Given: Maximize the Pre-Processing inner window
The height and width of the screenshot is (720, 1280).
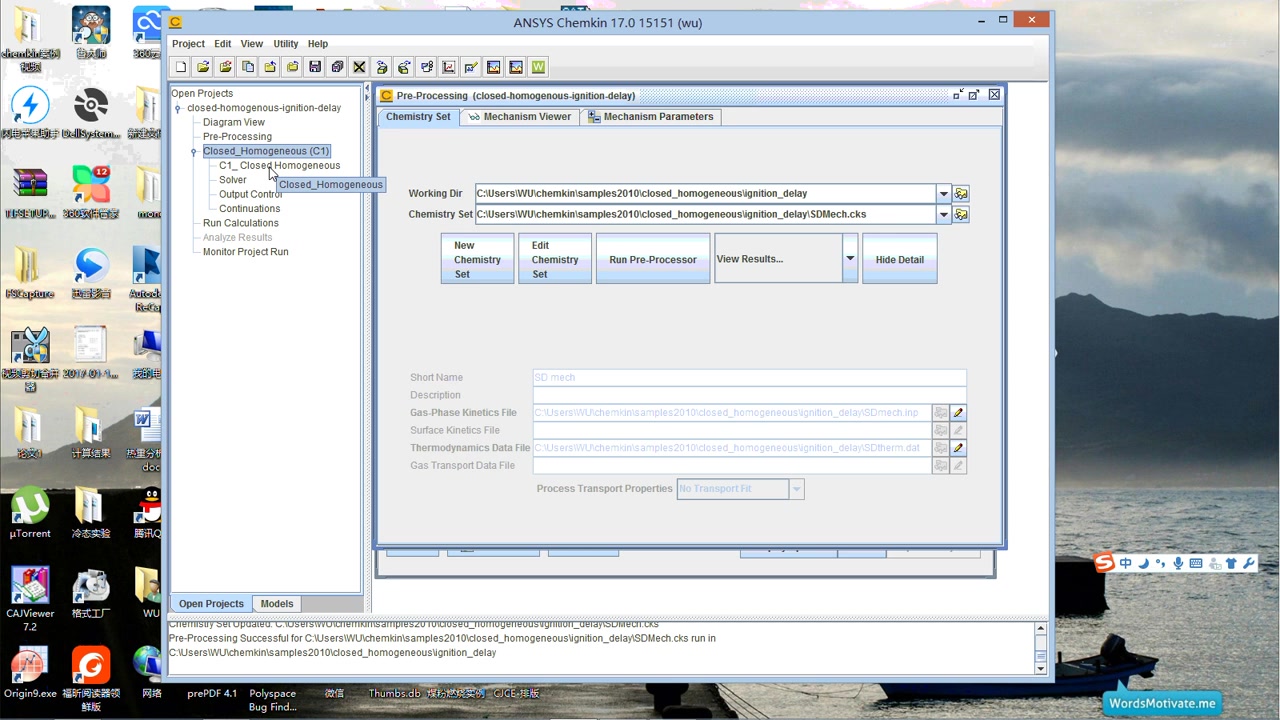Looking at the screenshot, I should 974,95.
